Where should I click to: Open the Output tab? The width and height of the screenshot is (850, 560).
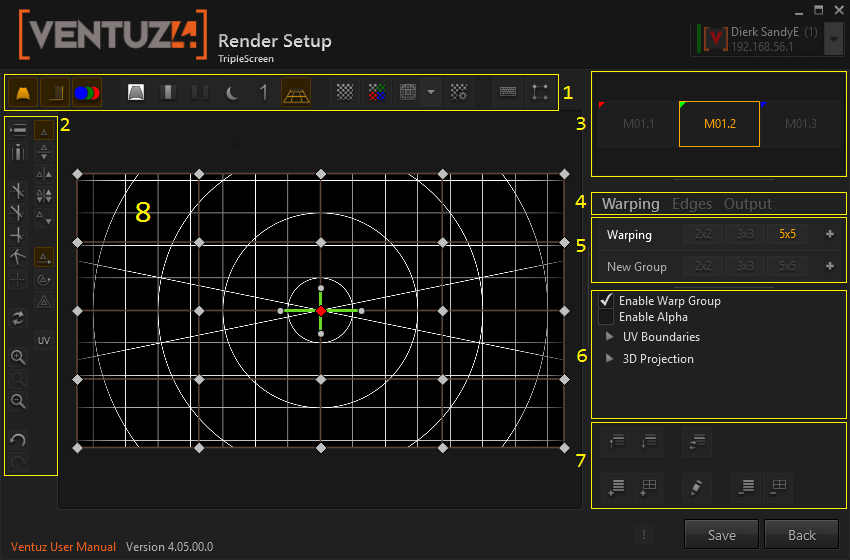point(747,204)
